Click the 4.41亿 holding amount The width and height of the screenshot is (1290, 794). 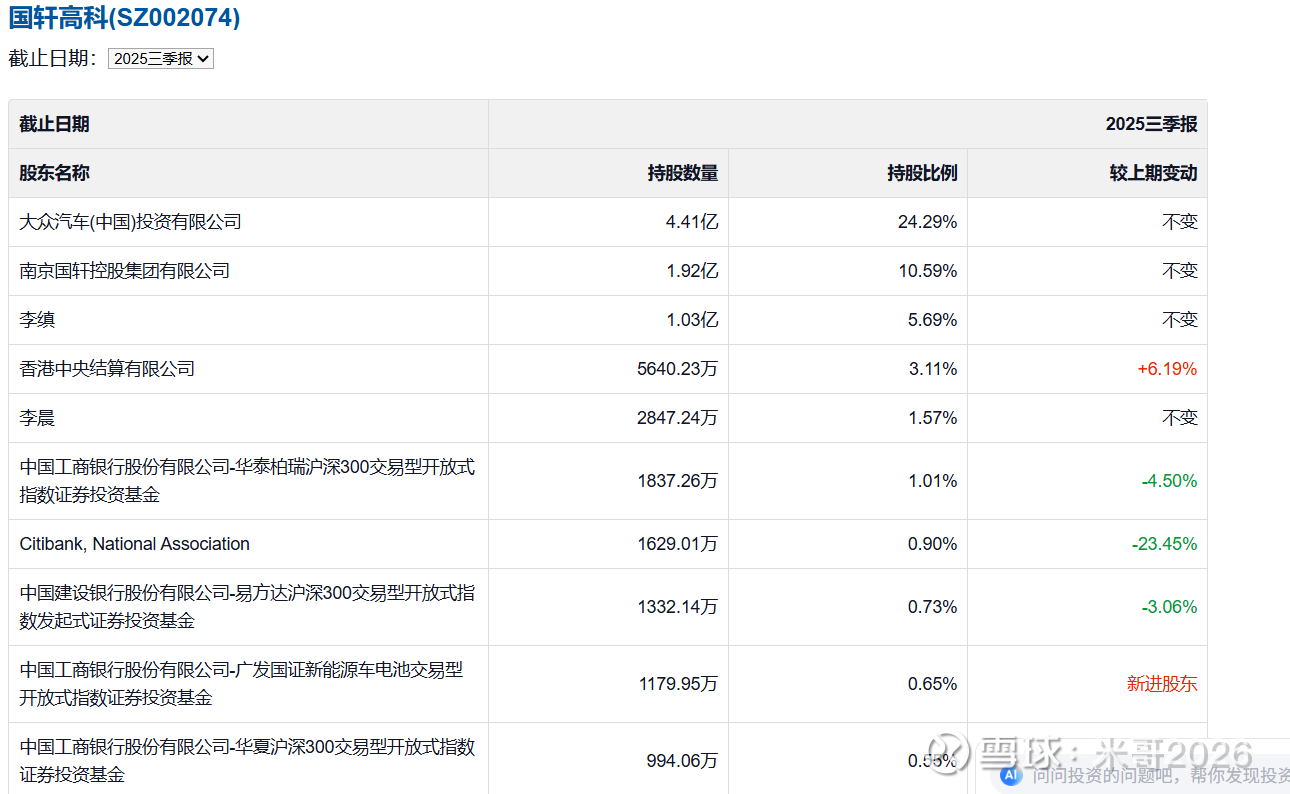pos(692,222)
